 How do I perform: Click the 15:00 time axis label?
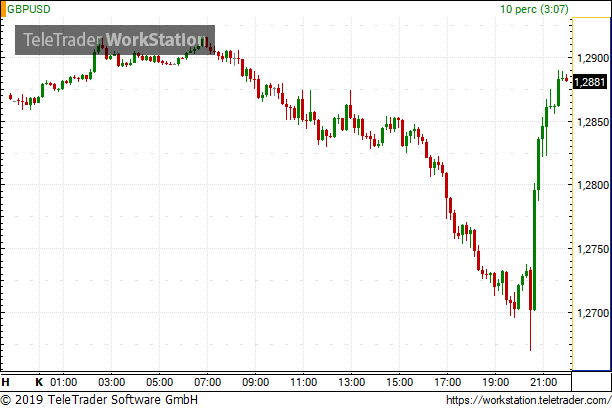pyautogui.click(x=399, y=382)
